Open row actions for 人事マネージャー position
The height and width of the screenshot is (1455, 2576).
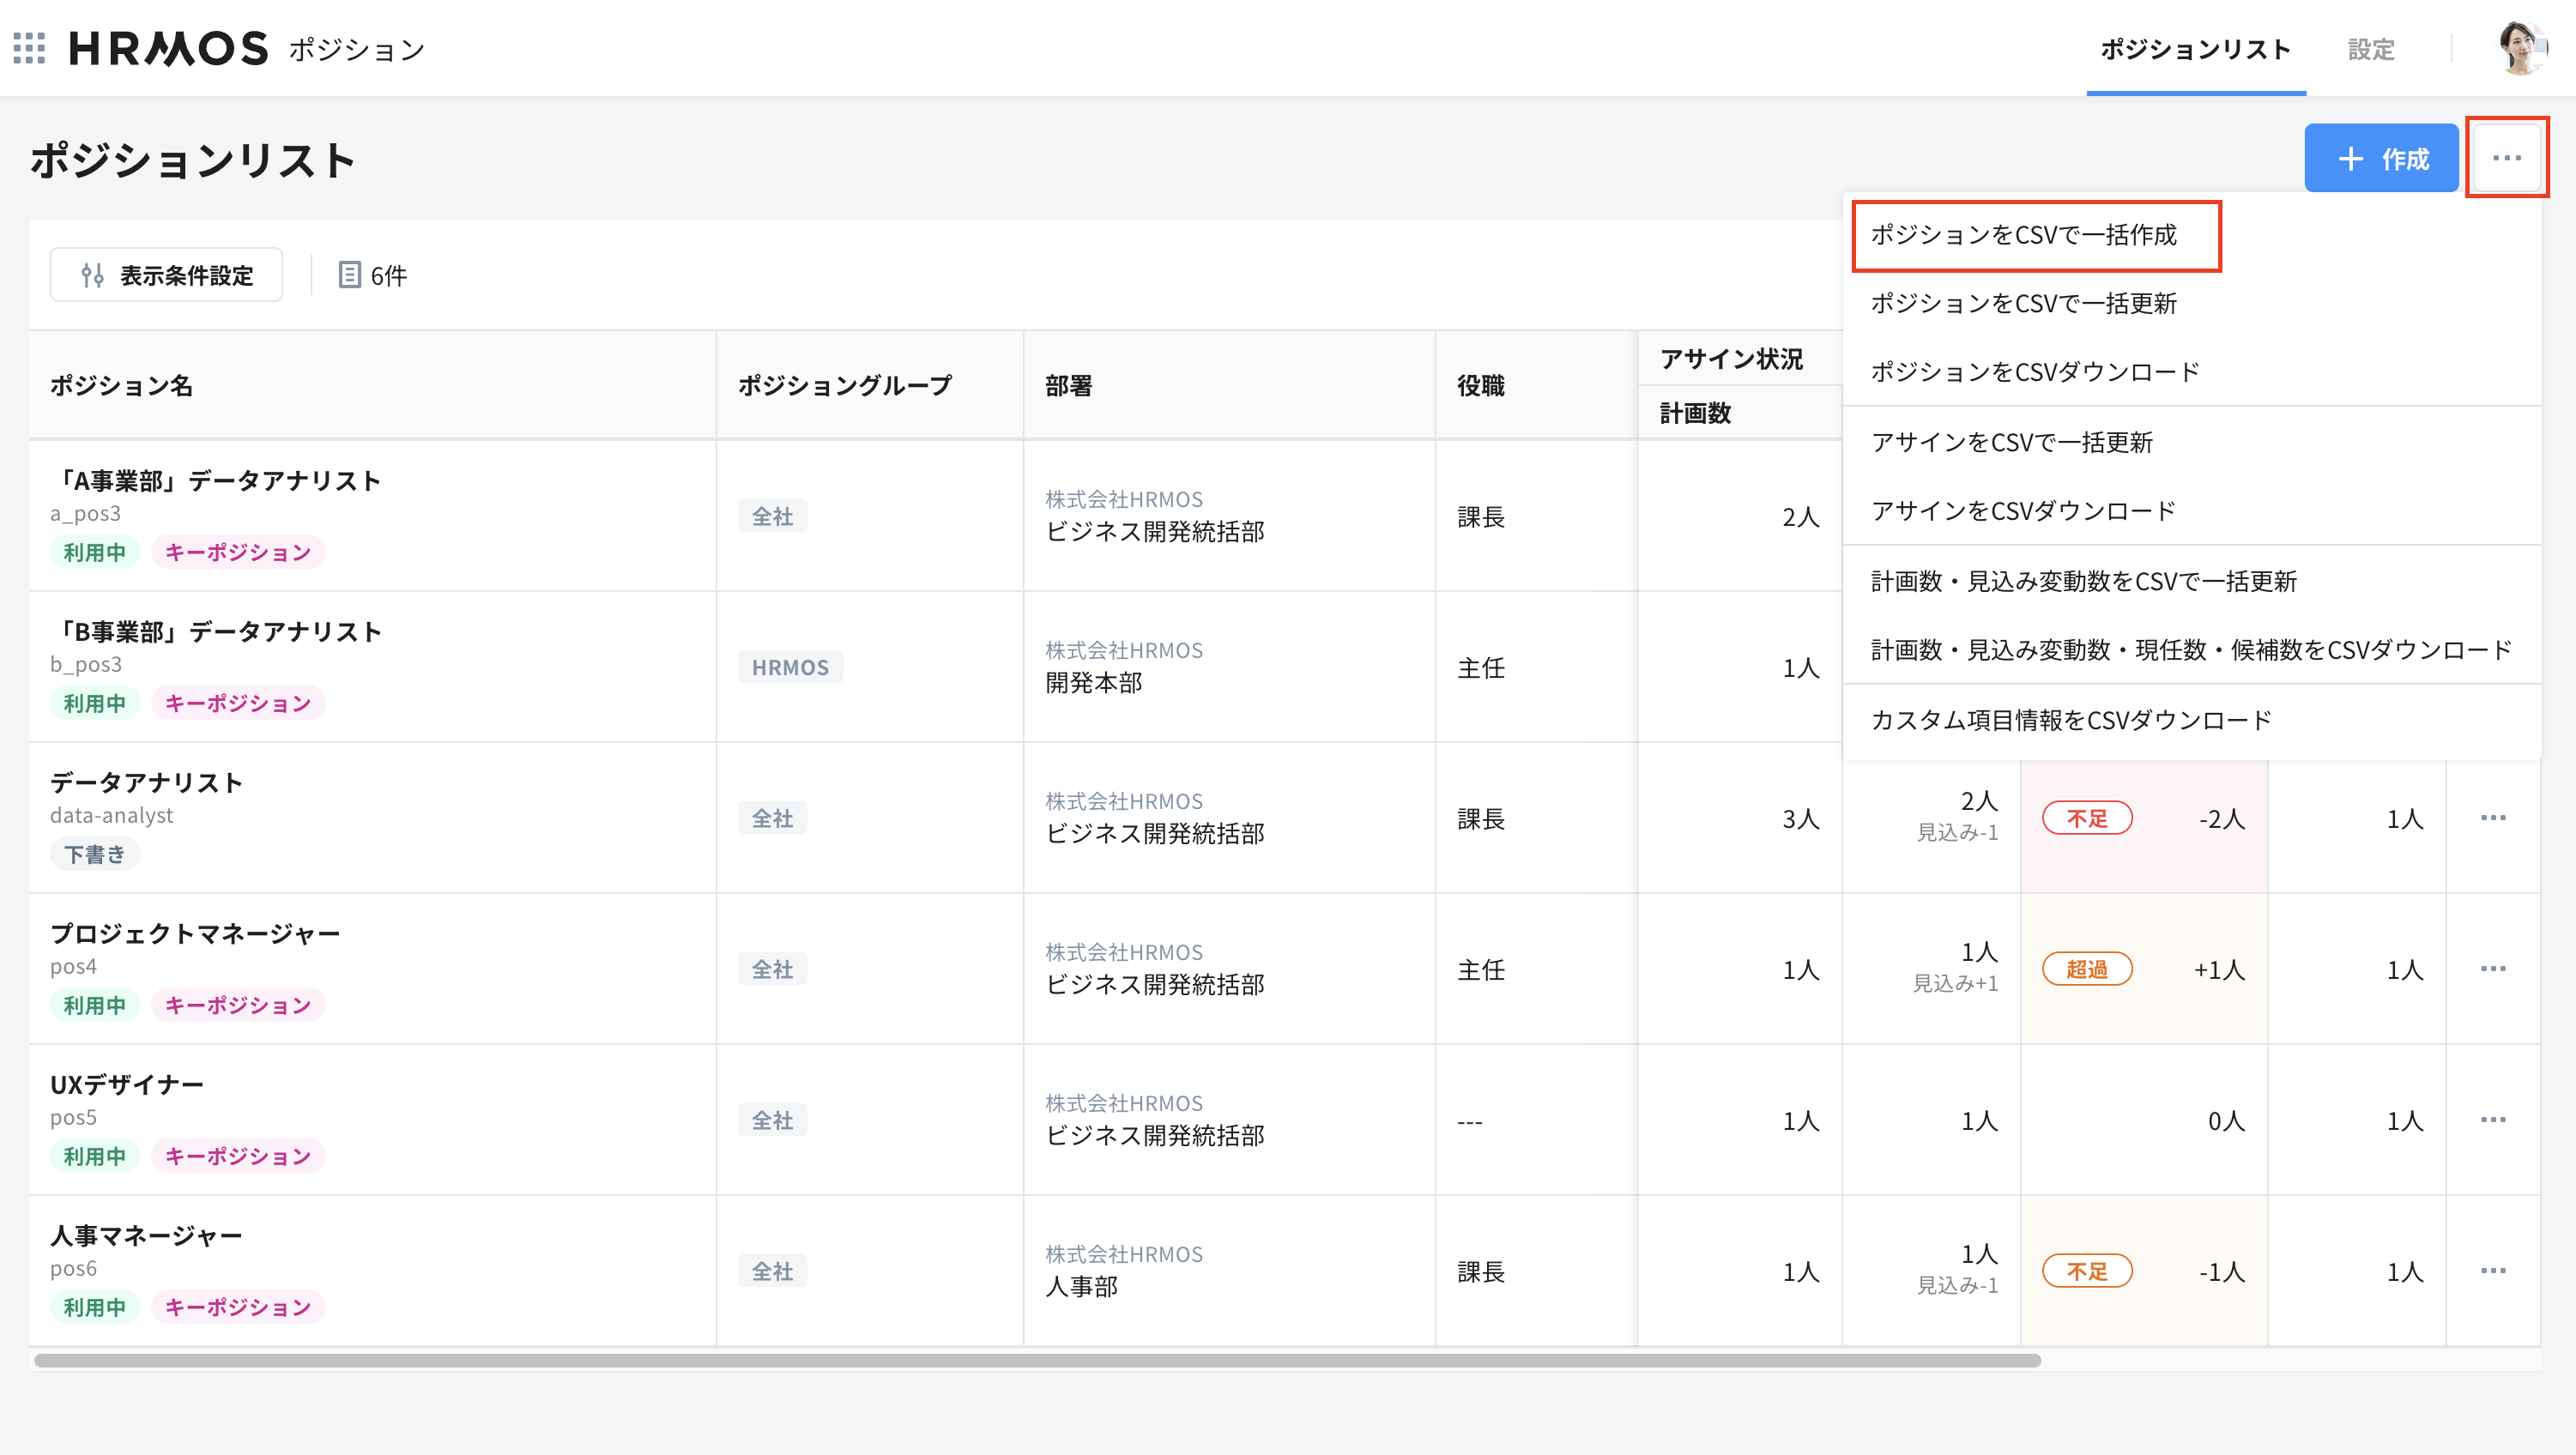(x=2494, y=1271)
